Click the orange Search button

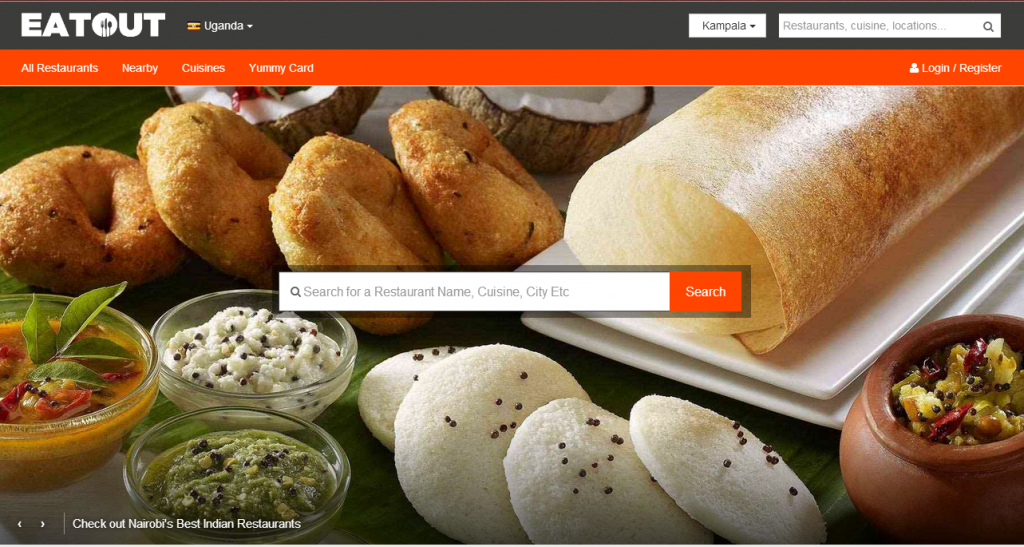click(705, 292)
